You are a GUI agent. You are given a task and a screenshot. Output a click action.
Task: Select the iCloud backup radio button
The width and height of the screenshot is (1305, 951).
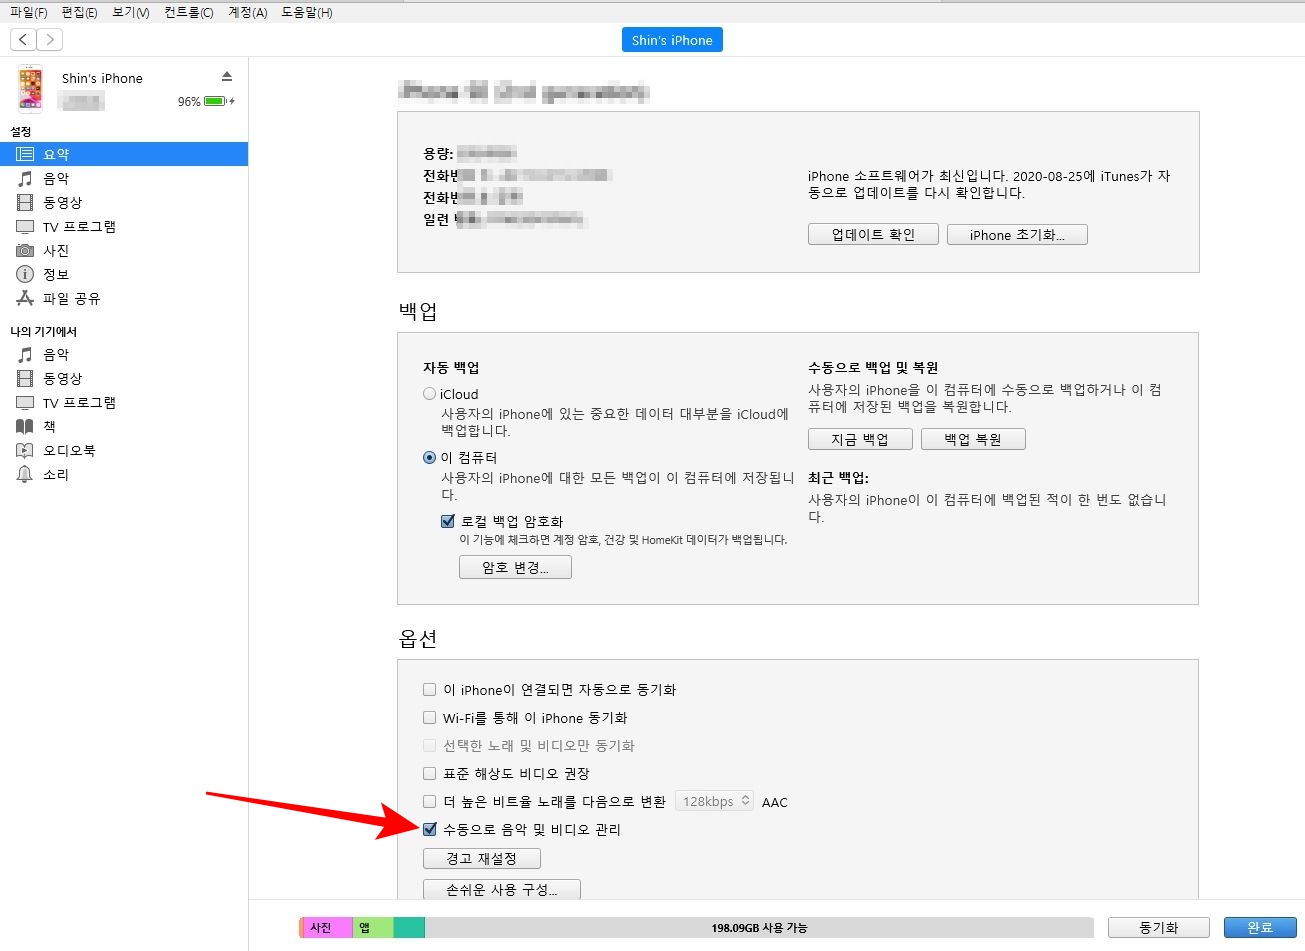[430, 394]
